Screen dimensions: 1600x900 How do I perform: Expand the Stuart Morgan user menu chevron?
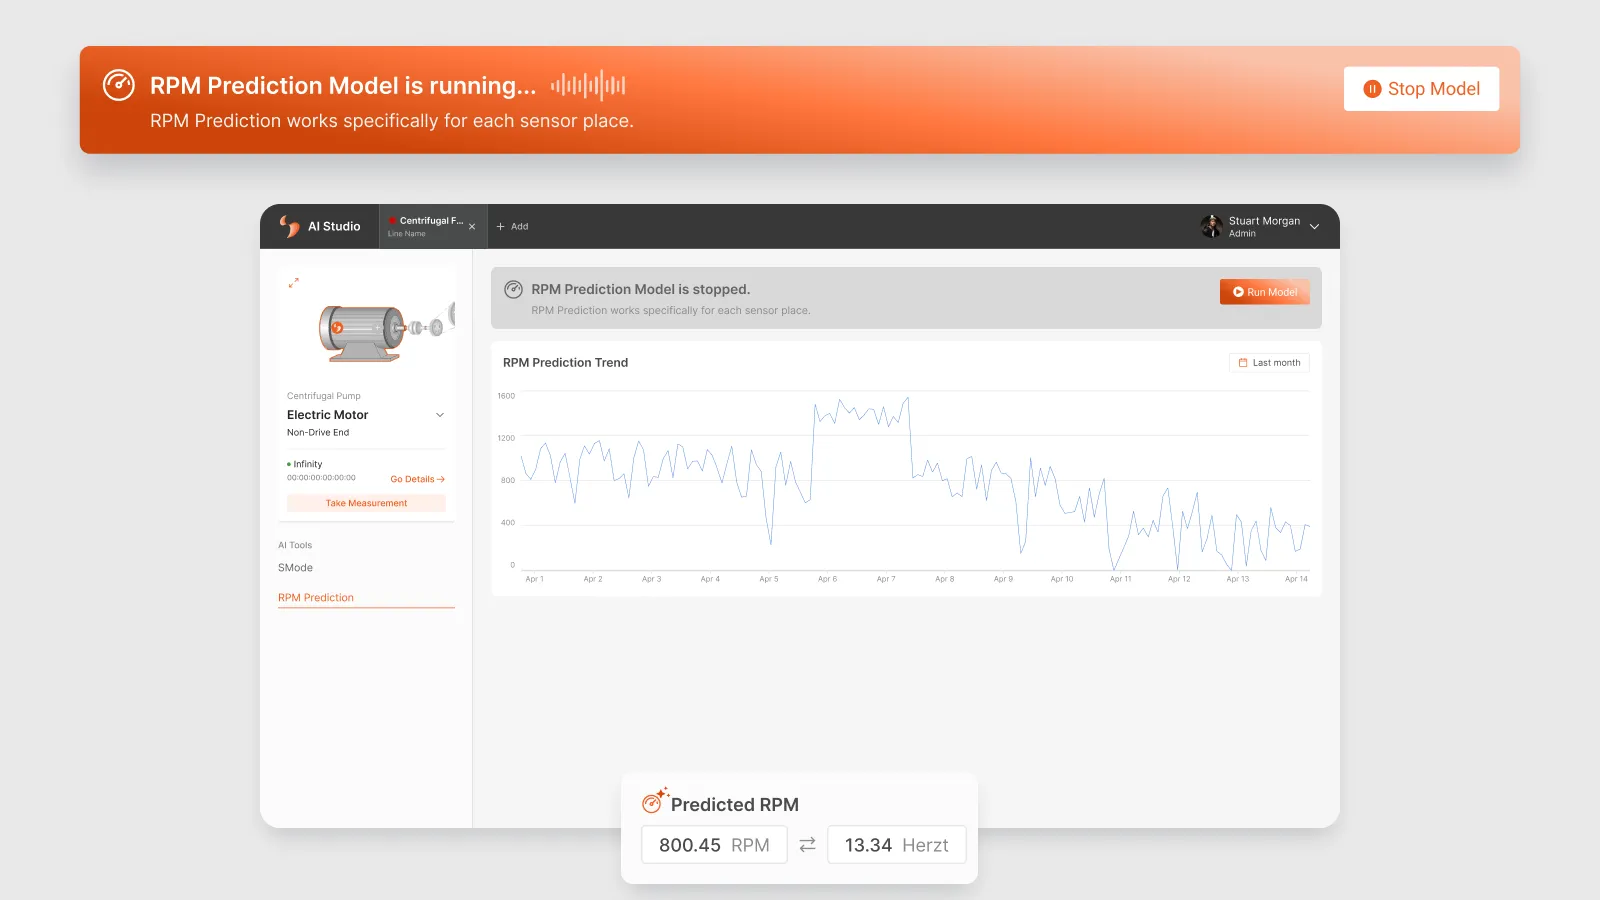[1314, 227]
